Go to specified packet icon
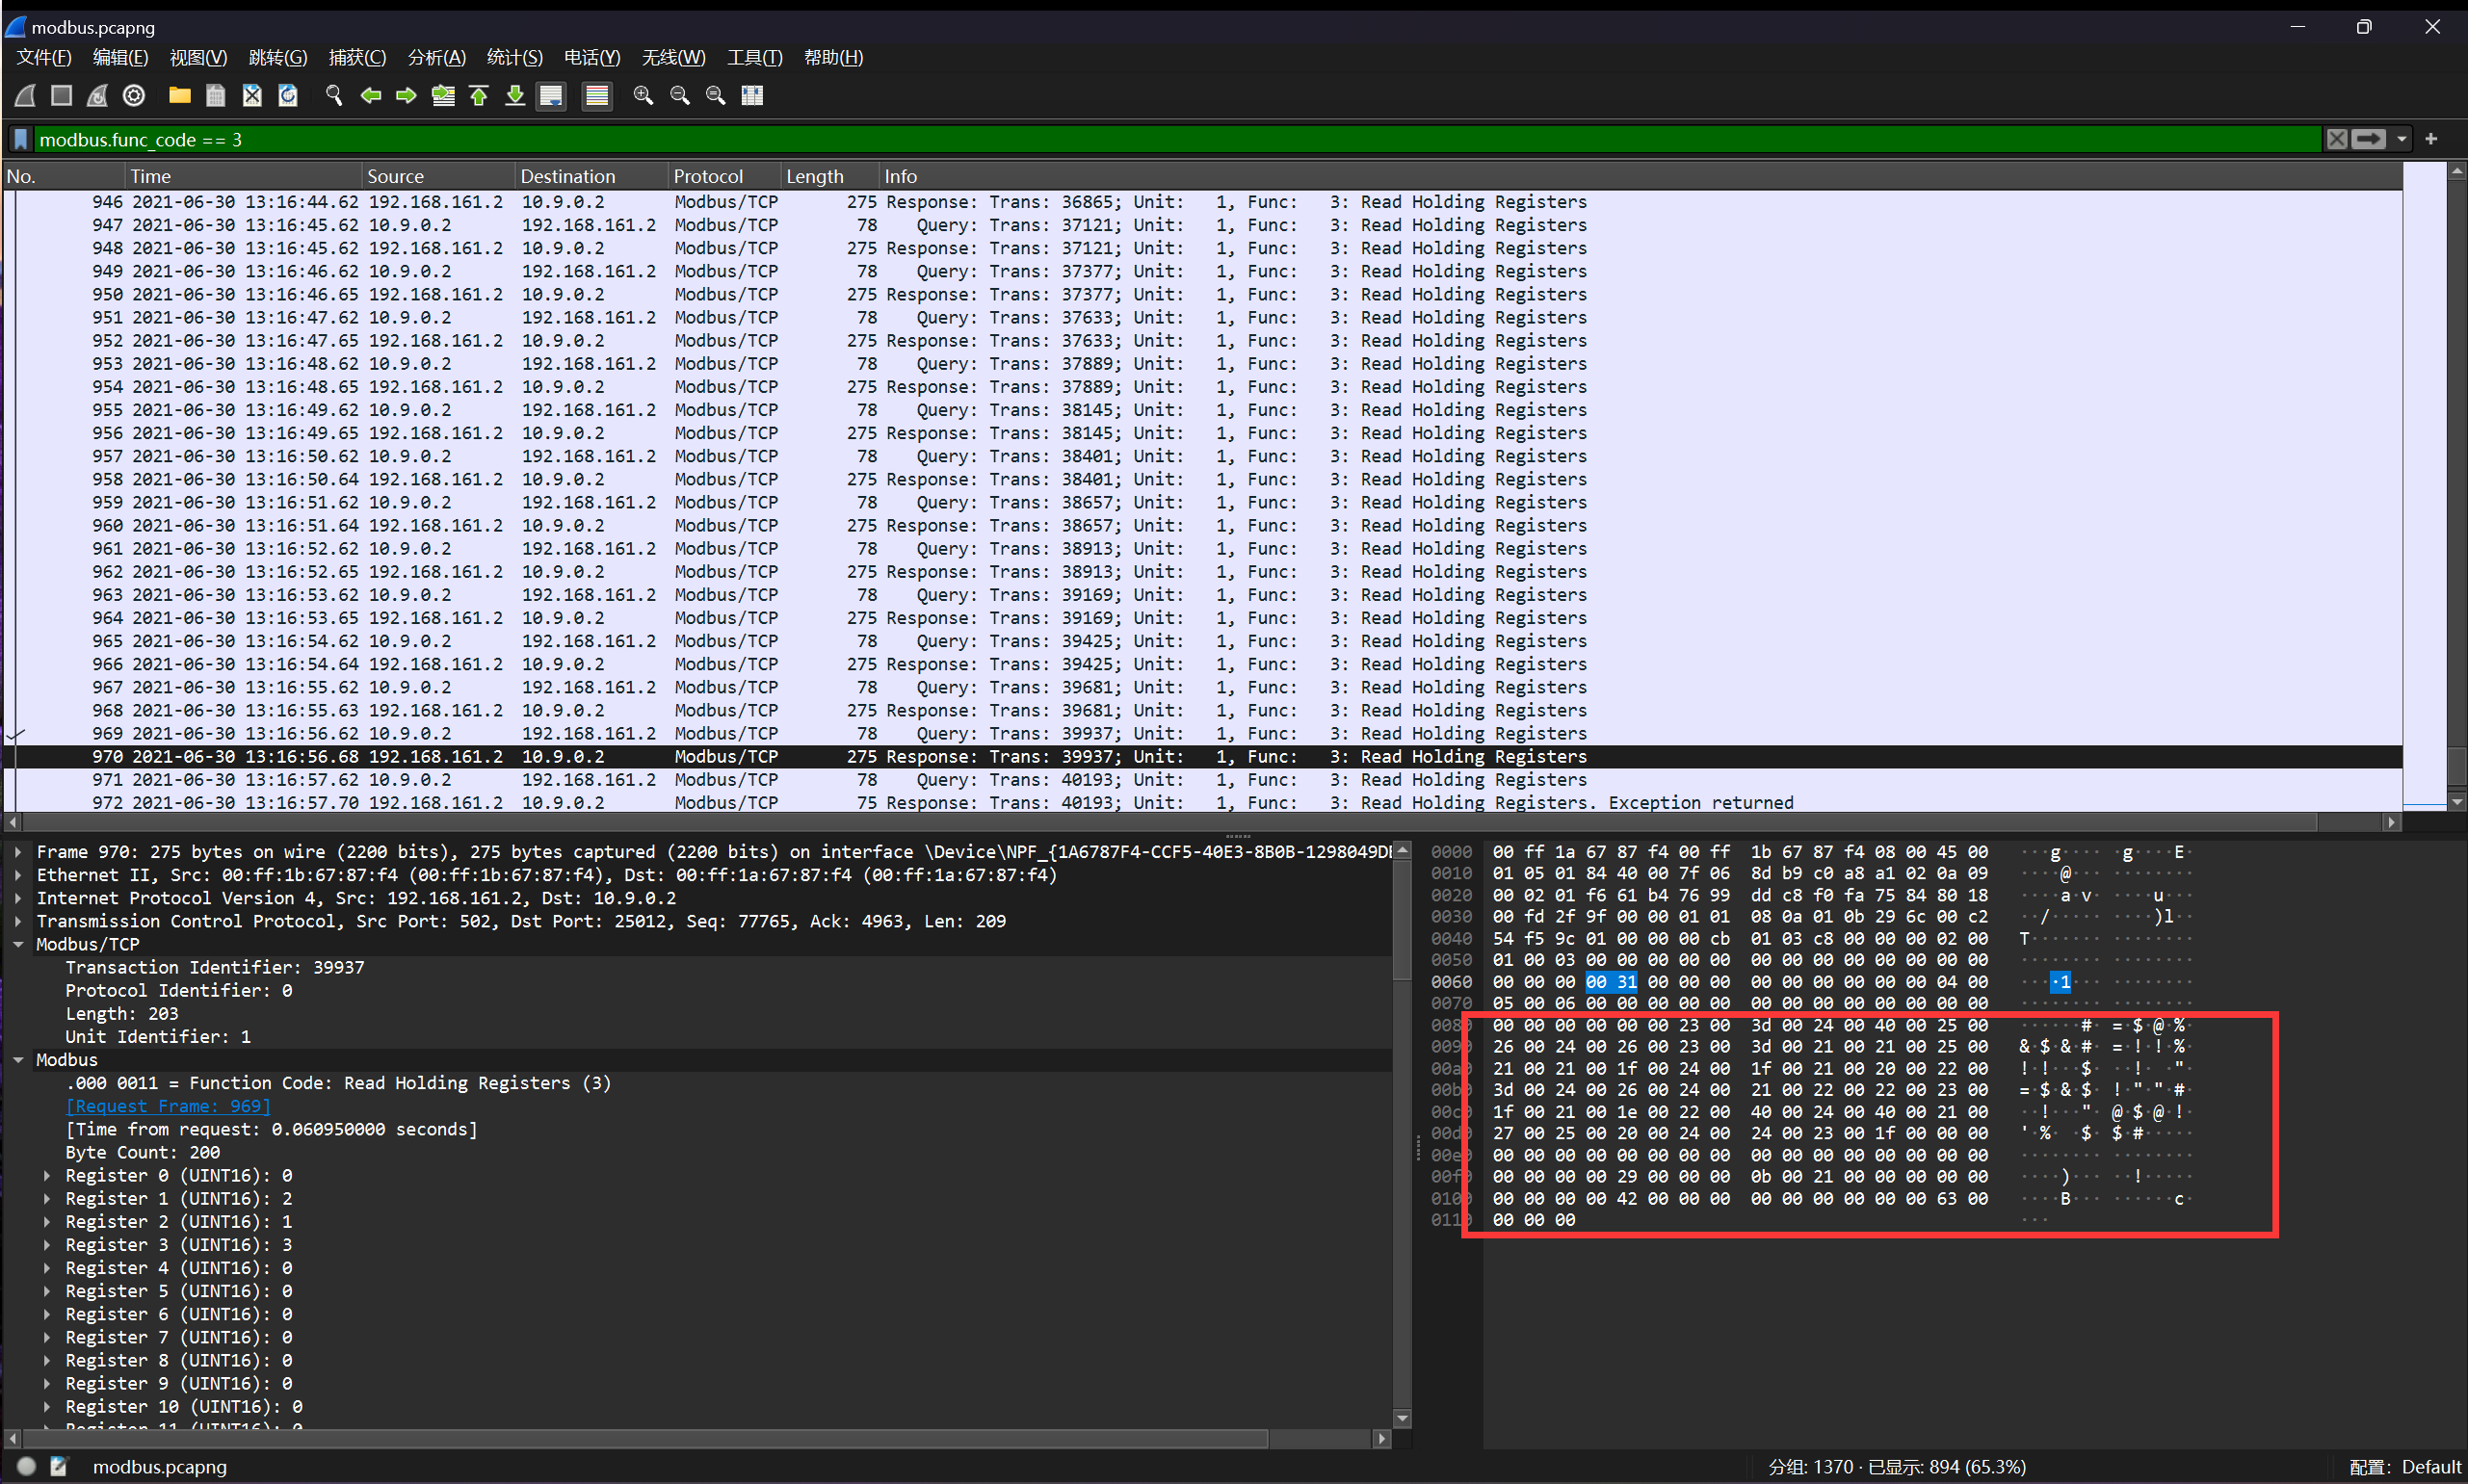The width and height of the screenshot is (2468, 1484). [x=443, y=95]
